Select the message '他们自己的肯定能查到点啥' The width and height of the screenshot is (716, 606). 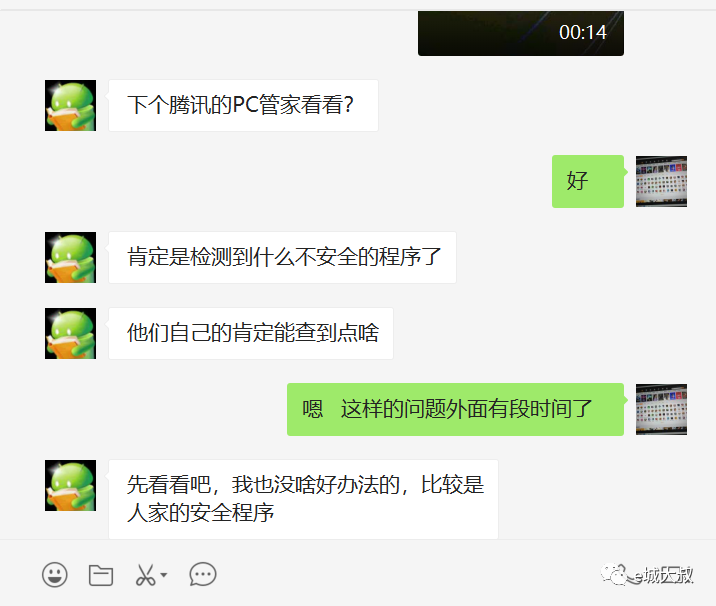tap(251, 333)
